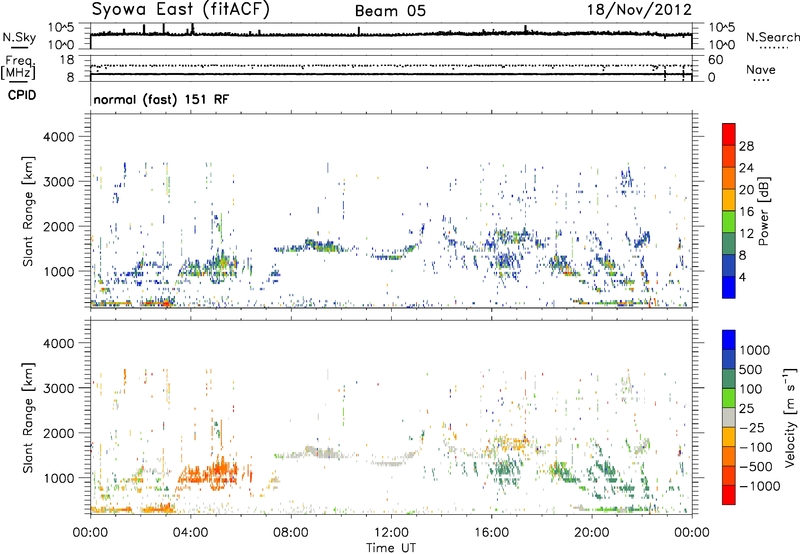This screenshot has width=800, height=554.
Task: Click the 'N.Search' legend label
Action: (772, 37)
